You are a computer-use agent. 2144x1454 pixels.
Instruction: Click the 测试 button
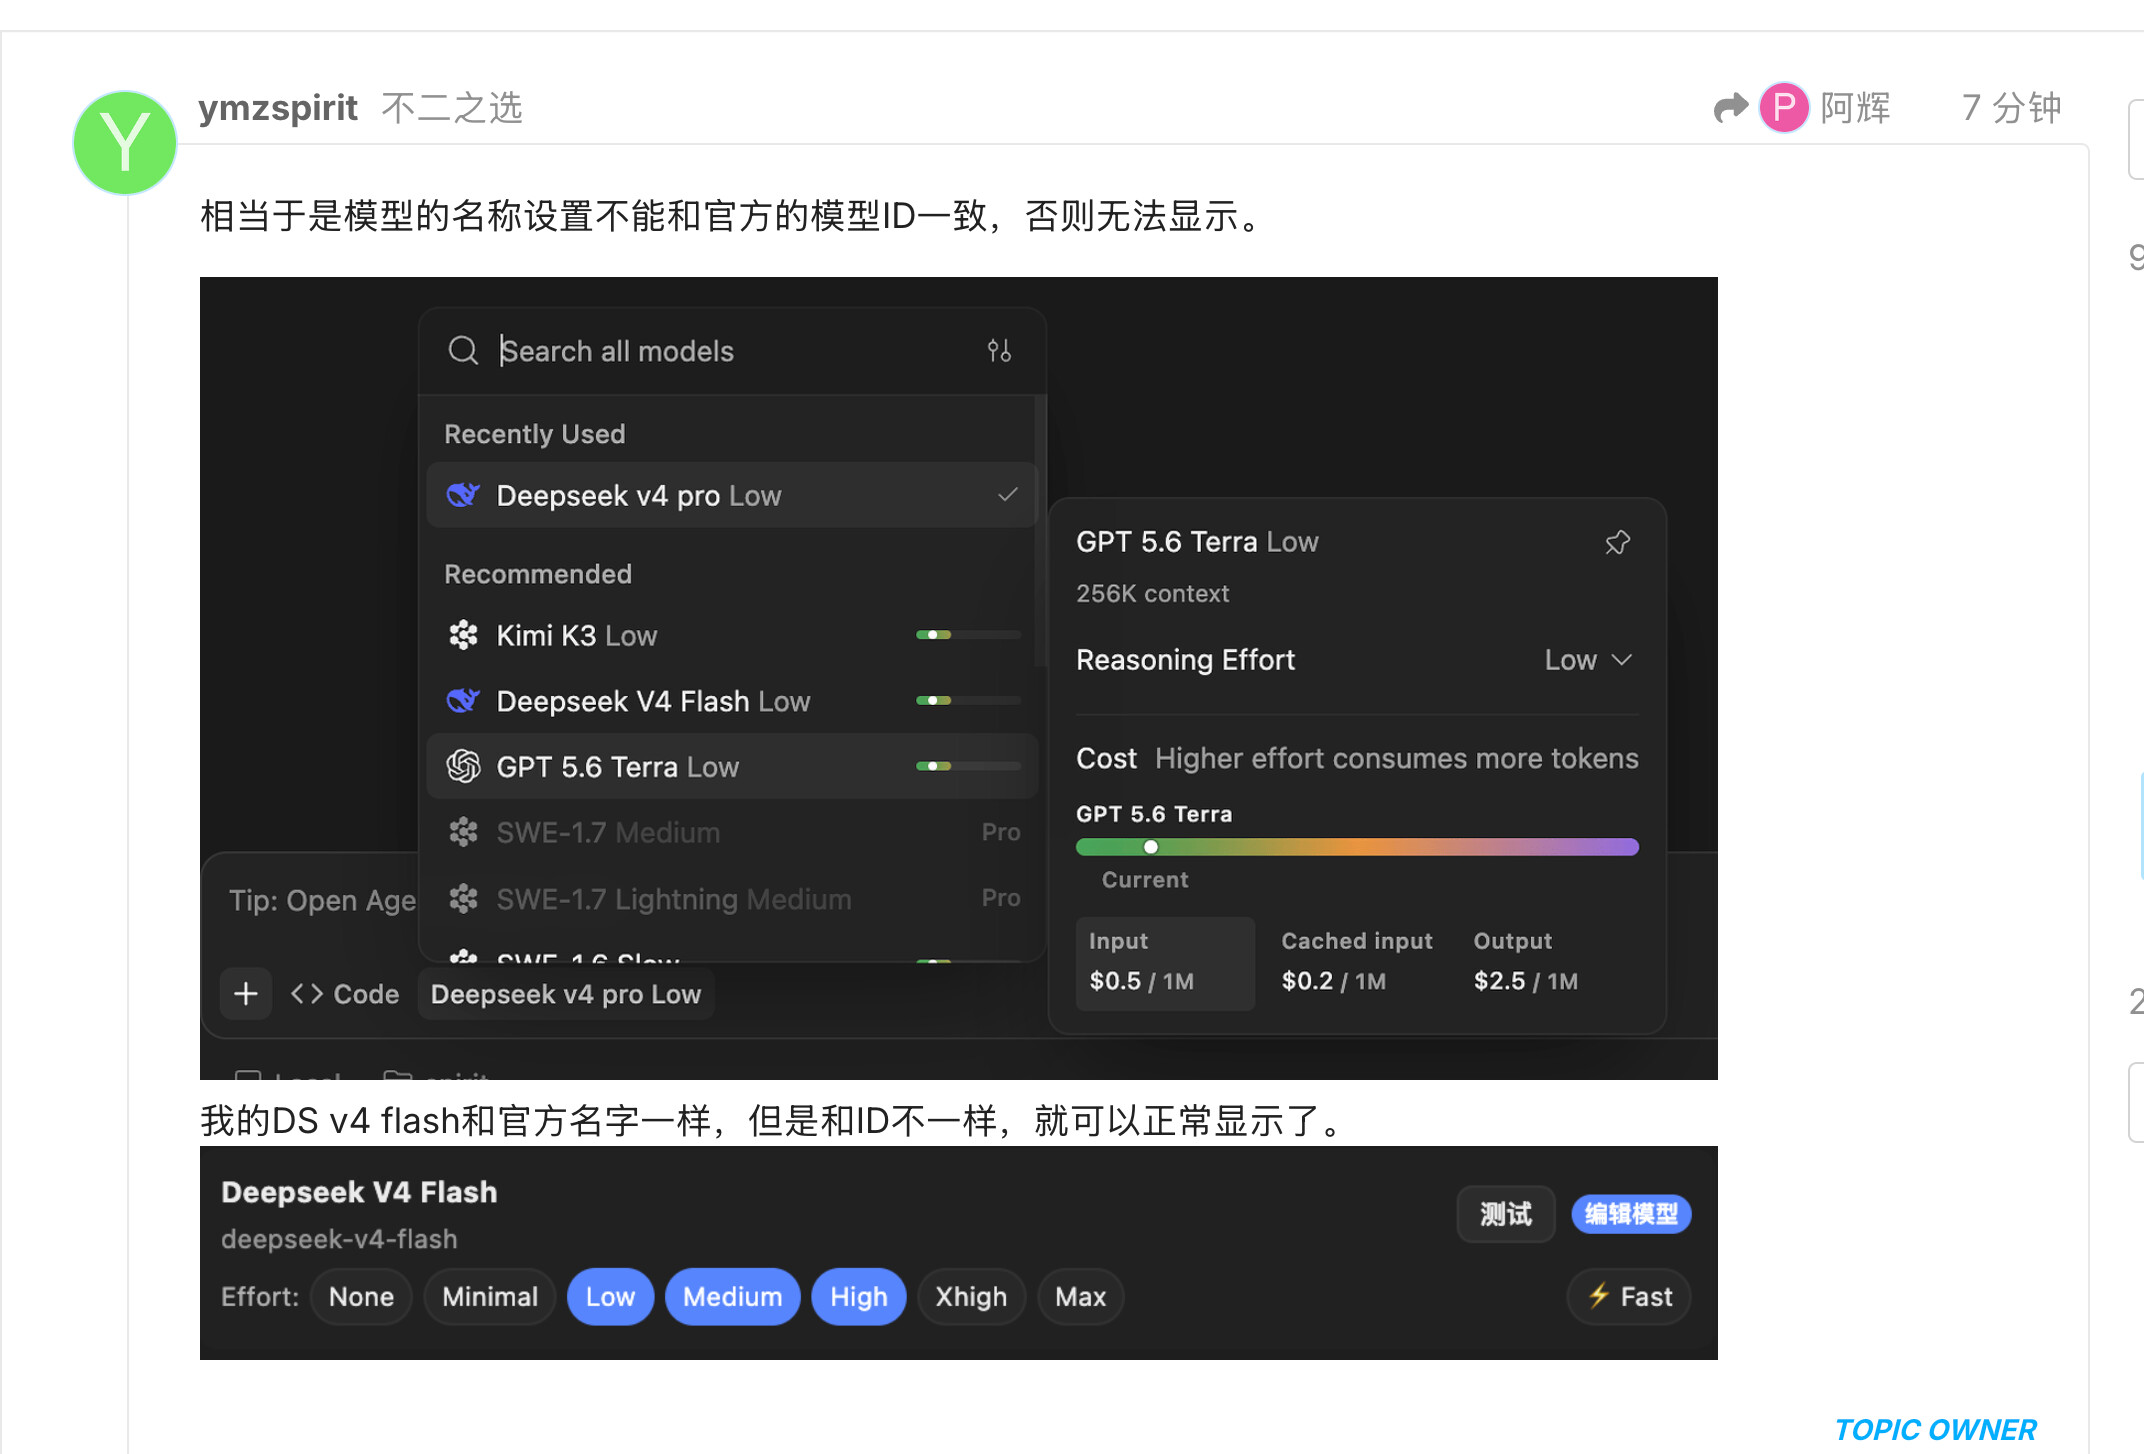1505,1214
